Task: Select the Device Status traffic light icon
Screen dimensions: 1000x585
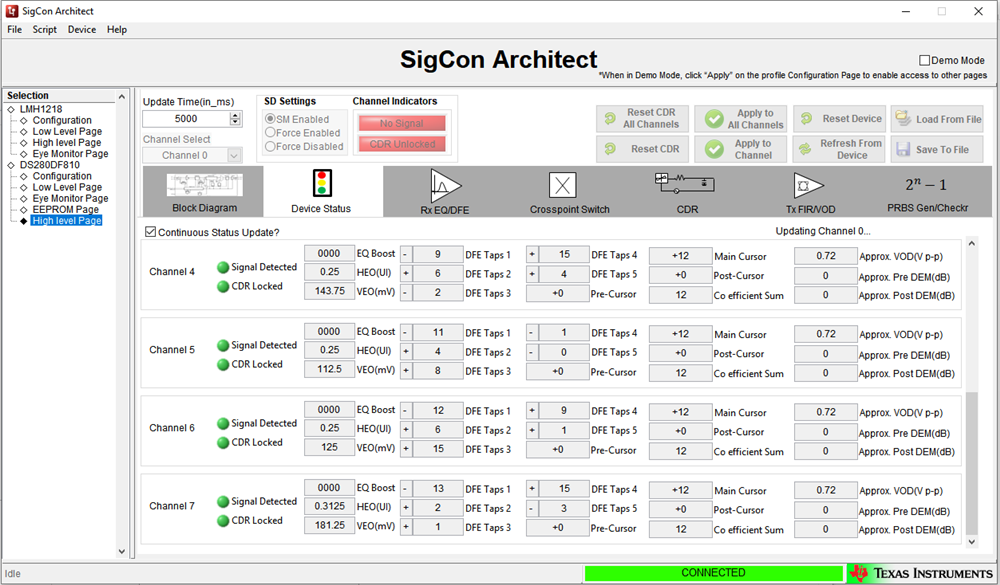Action: click(322, 183)
